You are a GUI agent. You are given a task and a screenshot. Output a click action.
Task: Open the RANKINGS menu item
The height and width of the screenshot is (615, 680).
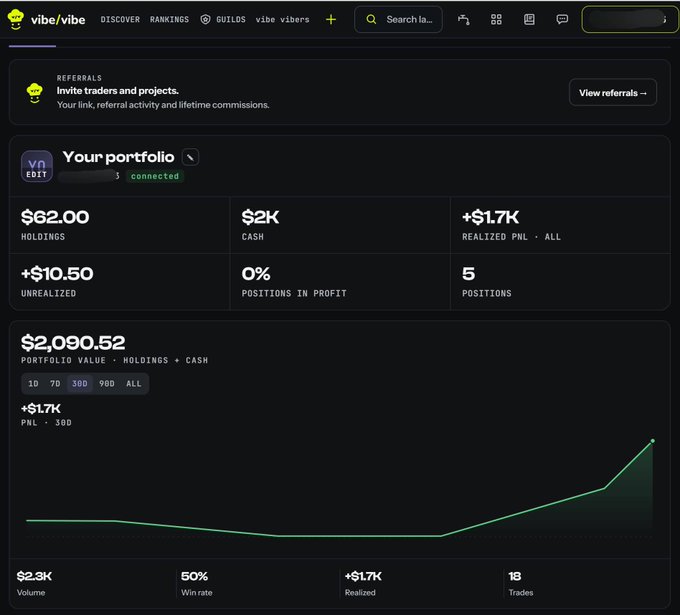click(170, 20)
